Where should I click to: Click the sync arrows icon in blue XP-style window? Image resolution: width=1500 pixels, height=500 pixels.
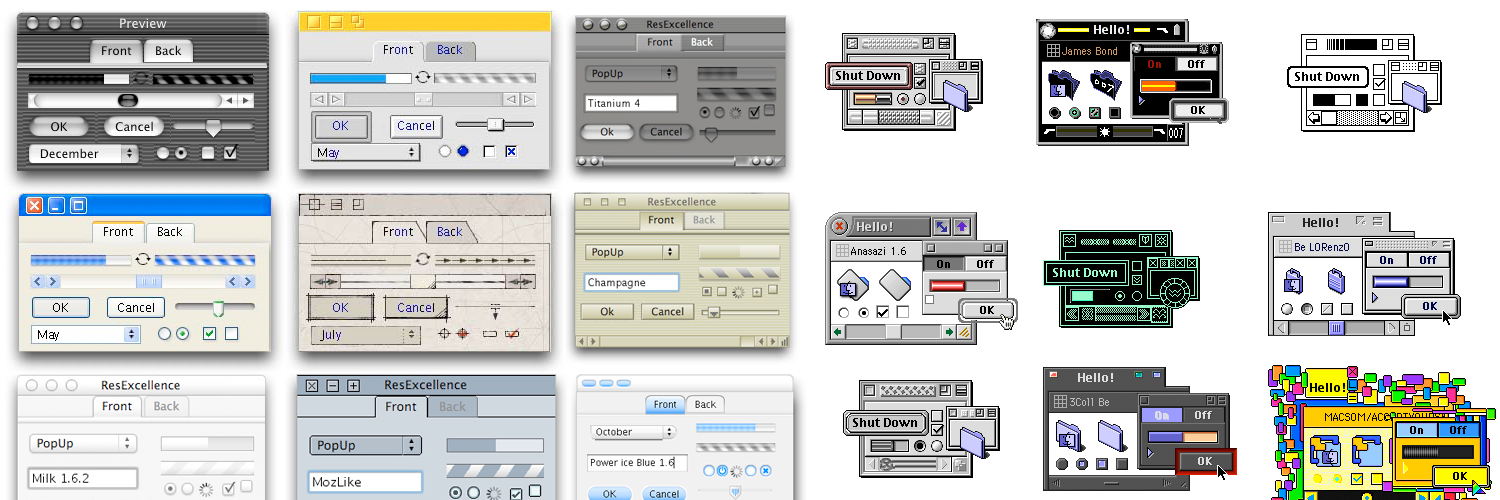point(144,259)
